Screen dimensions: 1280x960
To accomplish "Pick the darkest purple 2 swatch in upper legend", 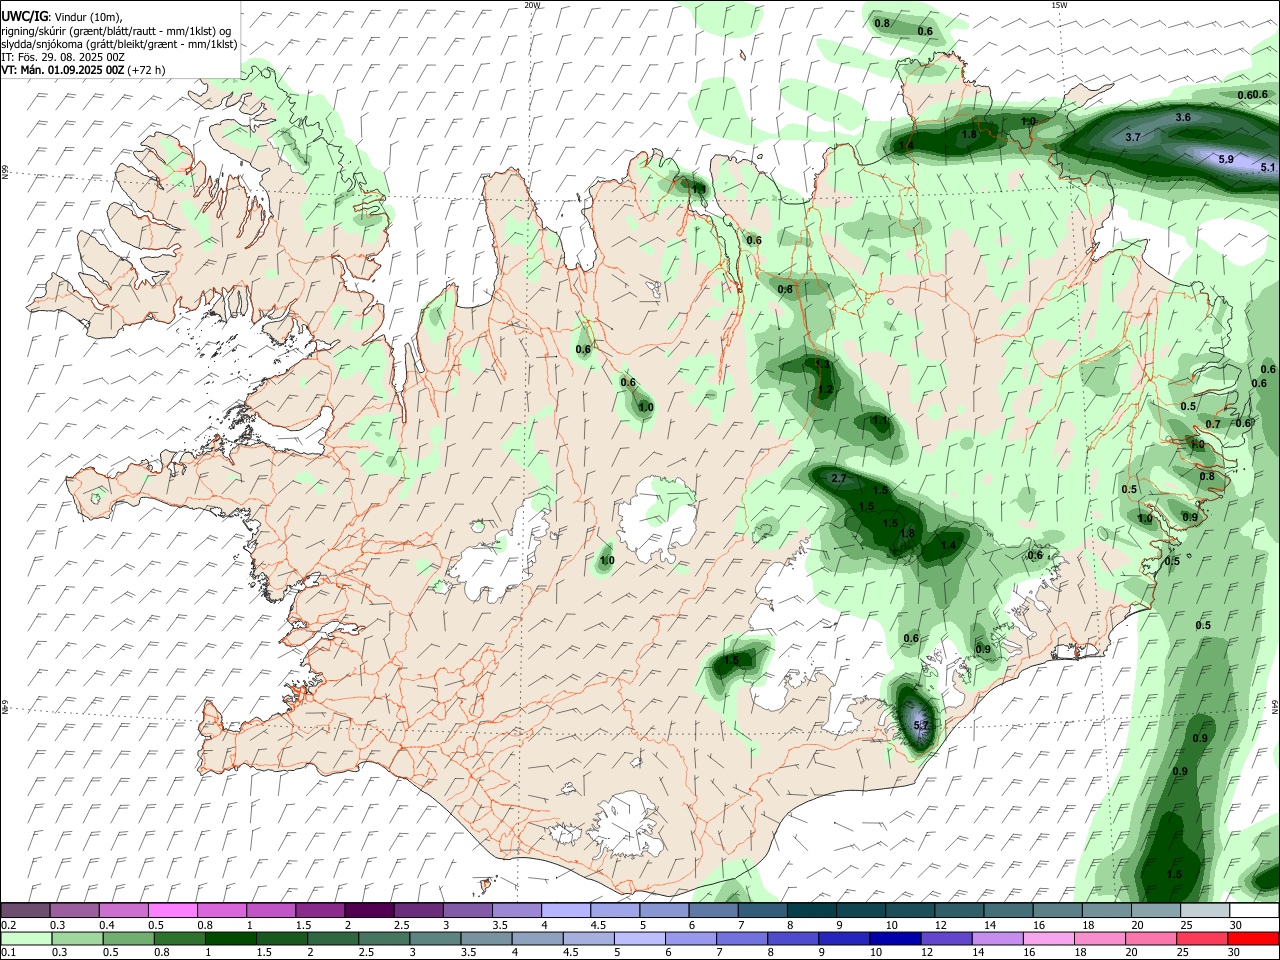I will pyautogui.click(x=369, y=910).
